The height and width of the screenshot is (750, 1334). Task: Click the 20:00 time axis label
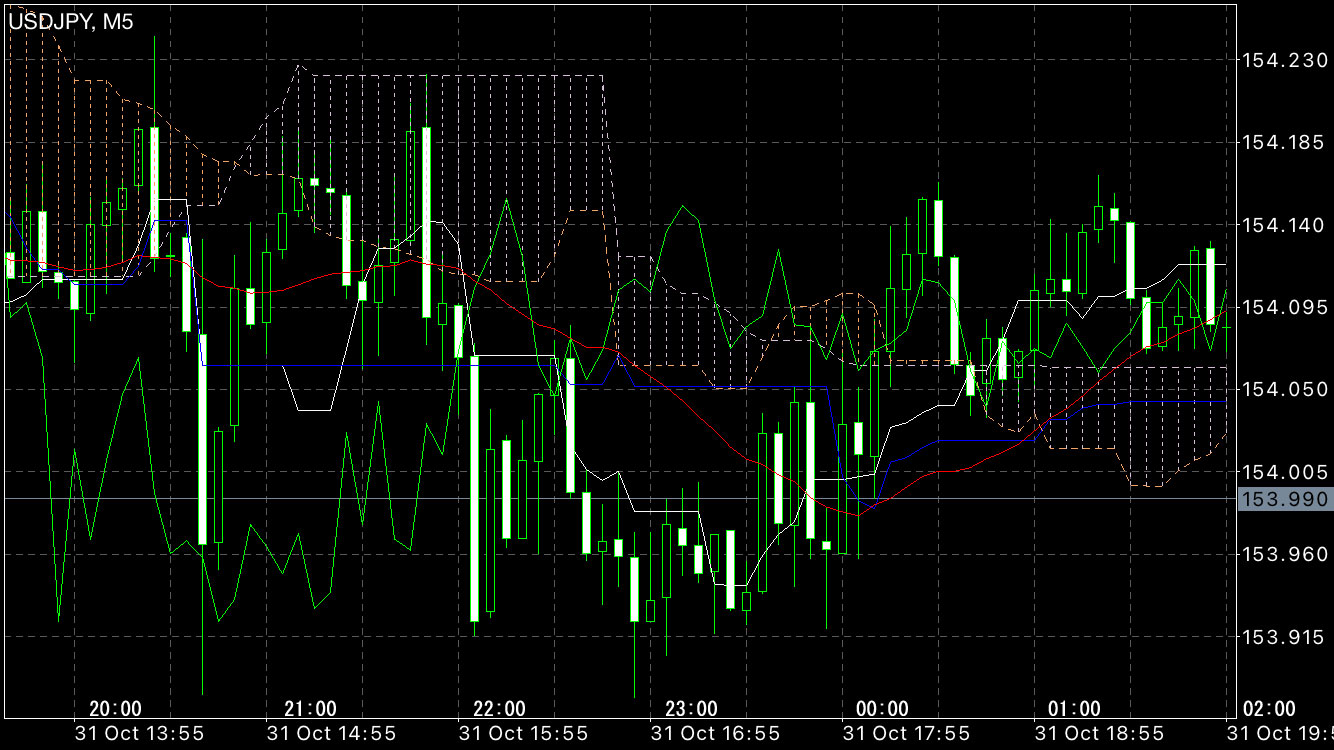[115, 709]
